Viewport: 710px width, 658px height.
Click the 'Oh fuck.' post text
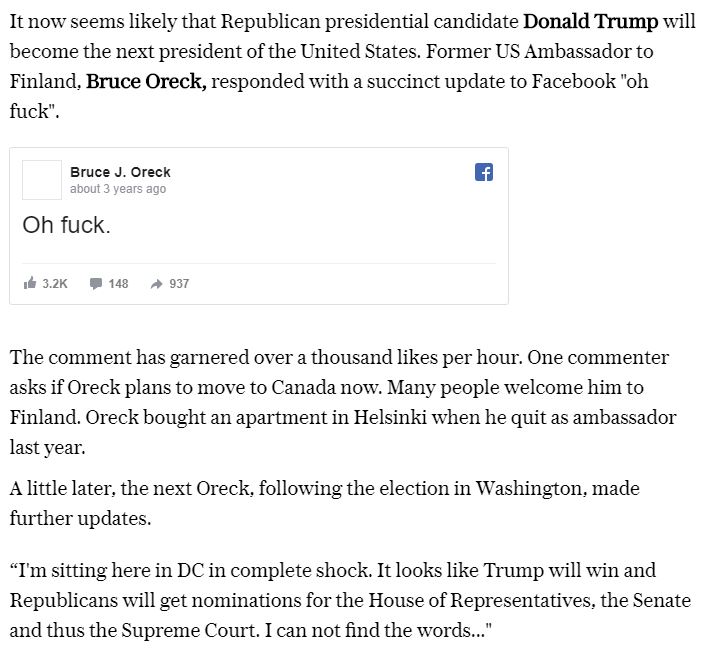pos(66,225)
